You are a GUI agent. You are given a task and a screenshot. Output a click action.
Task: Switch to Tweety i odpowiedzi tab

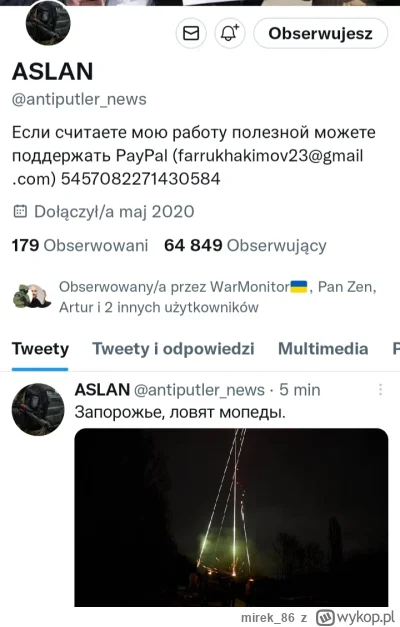(x=173, y=349)
